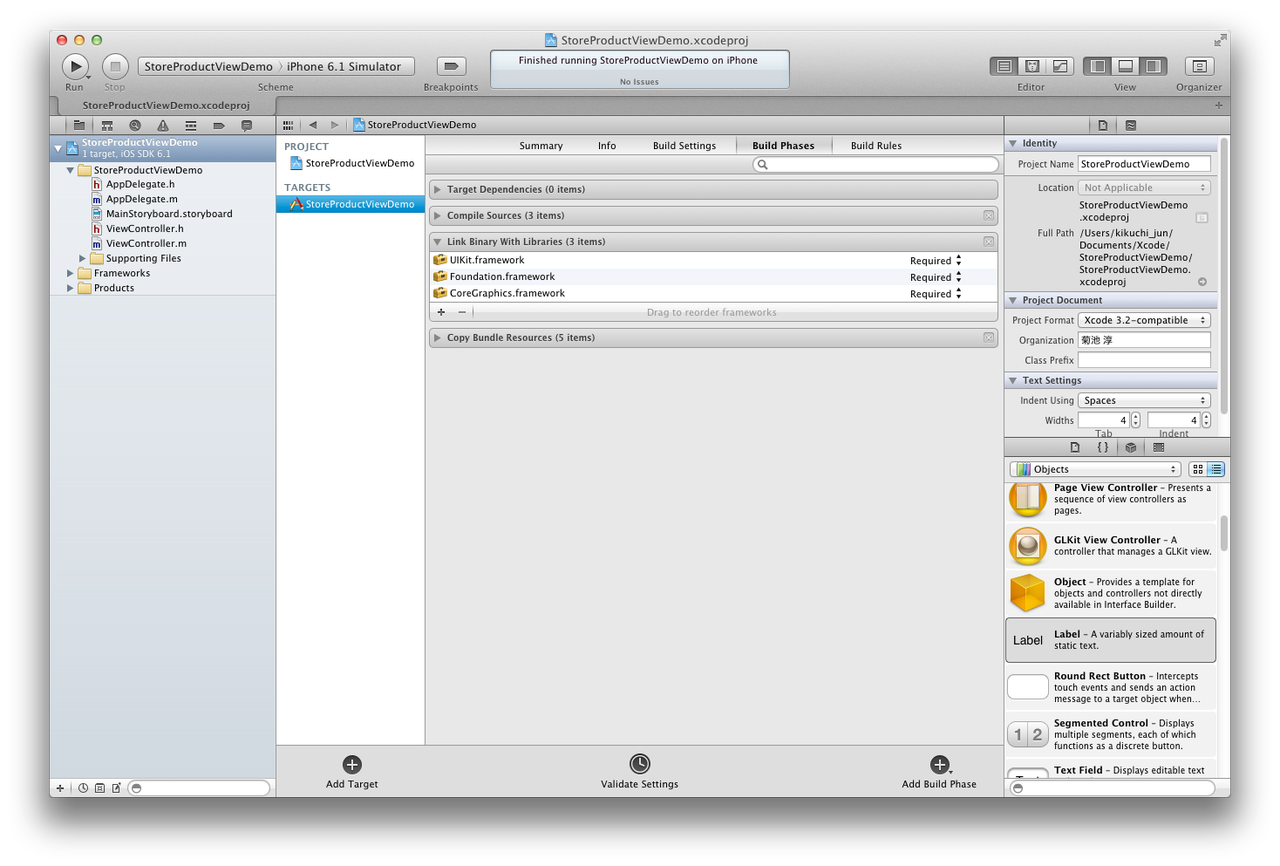Image resolution: width=1280 pixels, height=866 pixels.
Task: Select AppDelegate.m in navigator
Action: (x=141, y=199)
